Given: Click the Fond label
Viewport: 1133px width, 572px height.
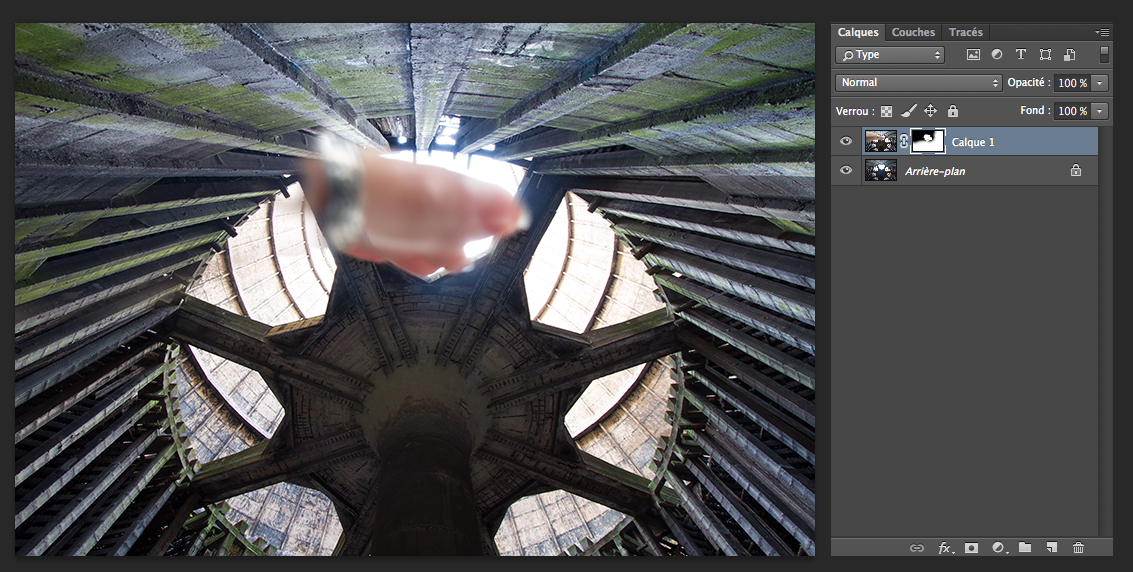Looking at the screenshot, I should coord(1035,110).
